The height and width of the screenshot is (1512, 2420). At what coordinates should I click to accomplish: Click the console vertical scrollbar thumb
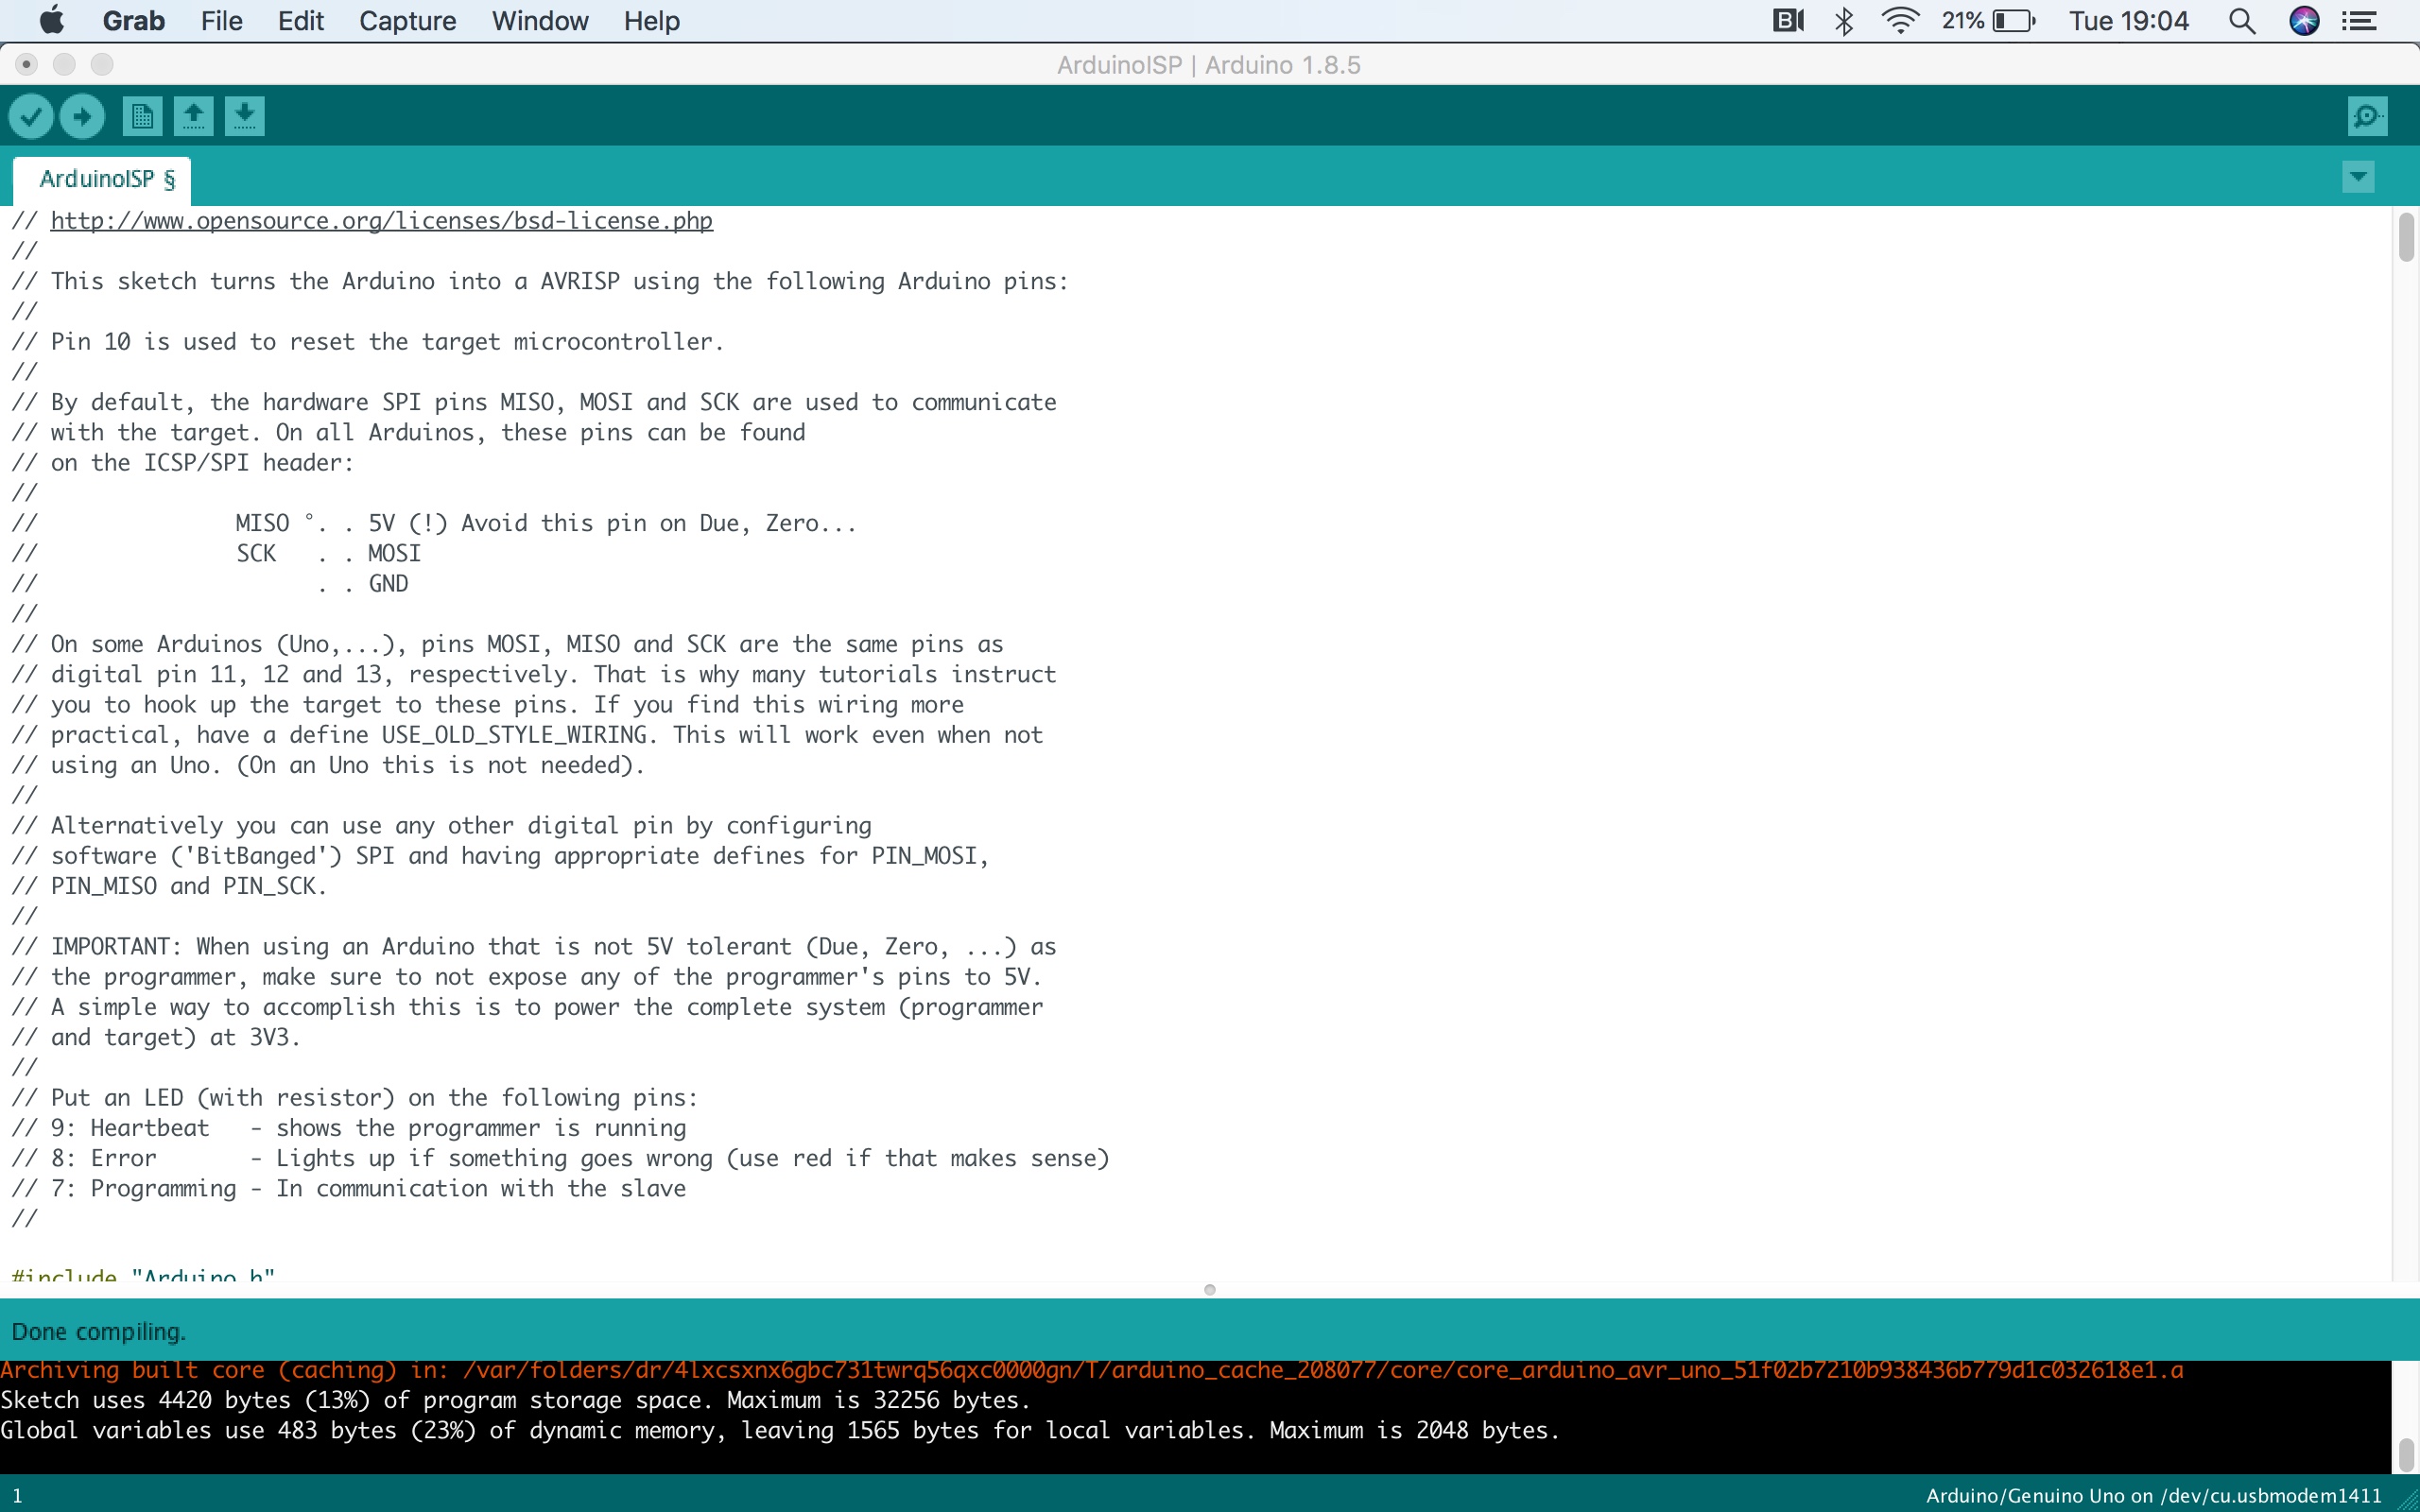[x=2406, y=1455]
